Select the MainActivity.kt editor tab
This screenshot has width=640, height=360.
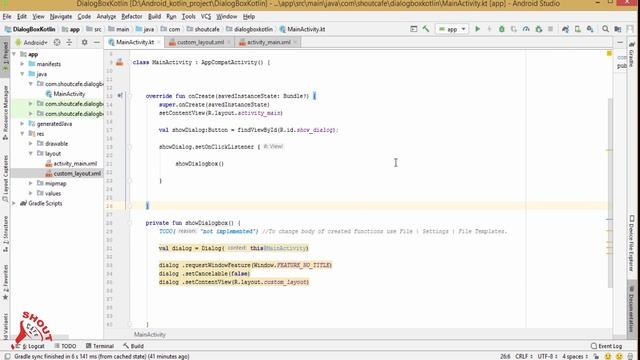point(134,42)
